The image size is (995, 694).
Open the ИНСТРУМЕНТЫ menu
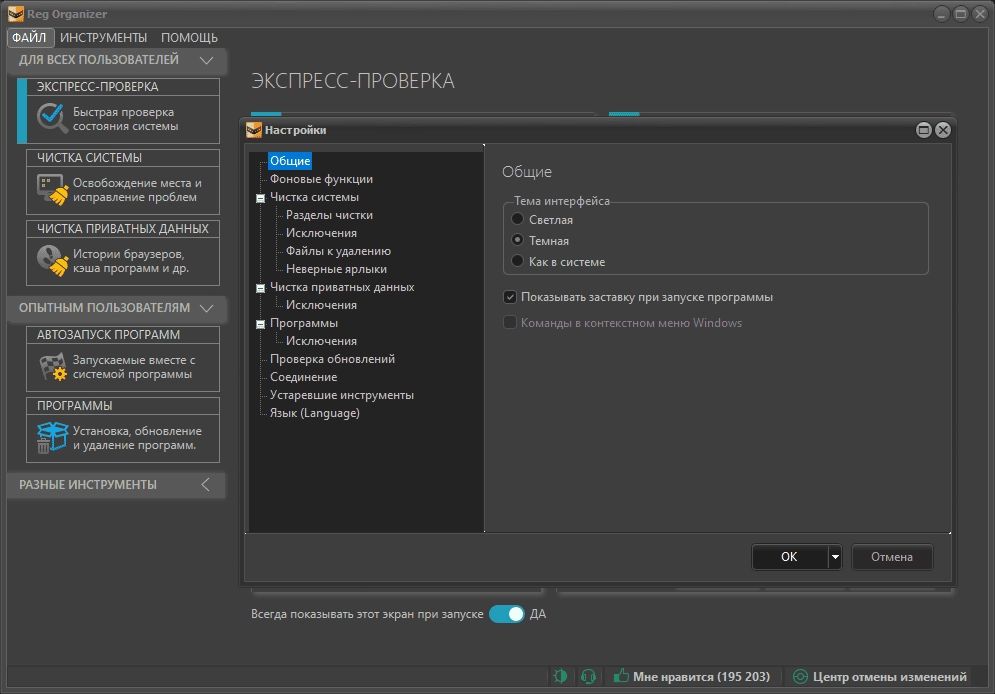tap(103, 37)
